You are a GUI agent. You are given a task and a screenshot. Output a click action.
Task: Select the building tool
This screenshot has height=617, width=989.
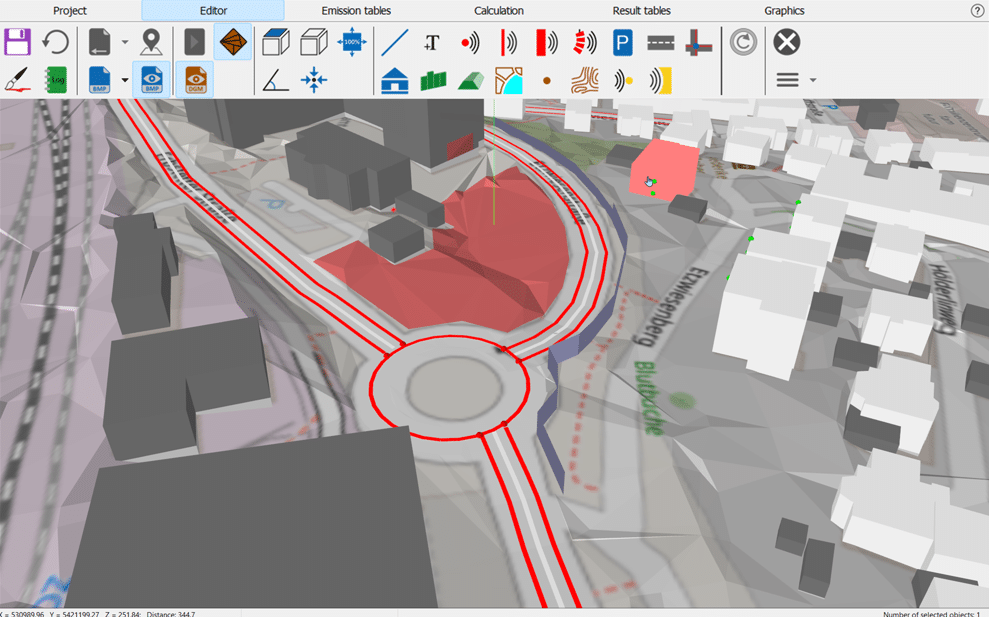tap(395, 80)
